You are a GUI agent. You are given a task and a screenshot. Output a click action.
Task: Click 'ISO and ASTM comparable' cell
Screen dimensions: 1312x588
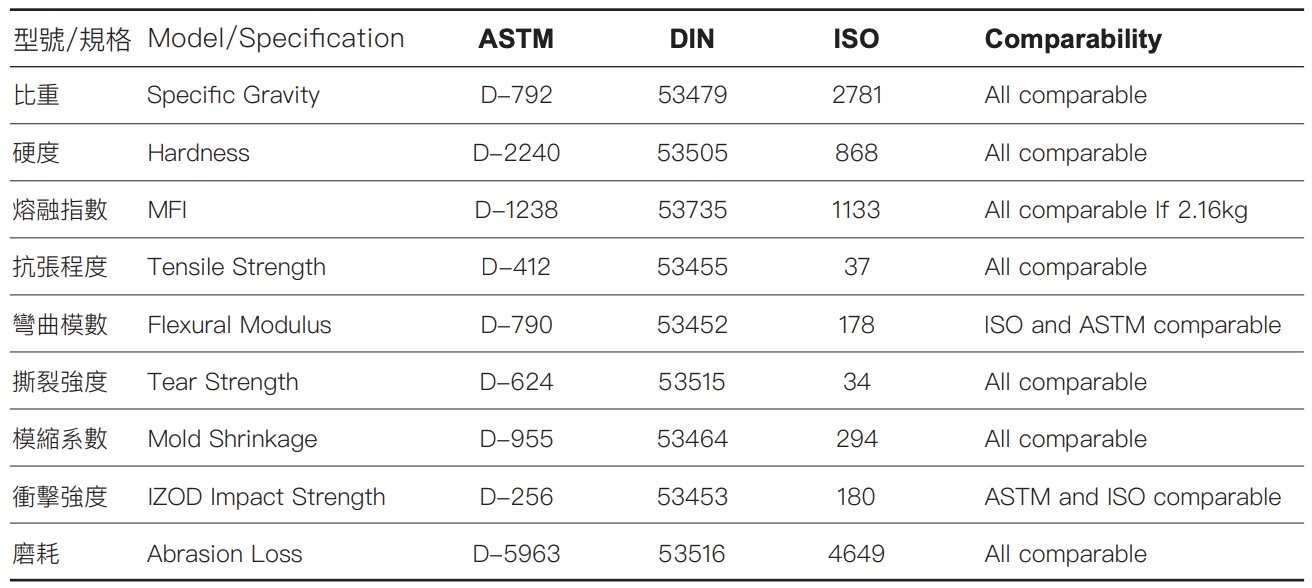(1133, 325)
